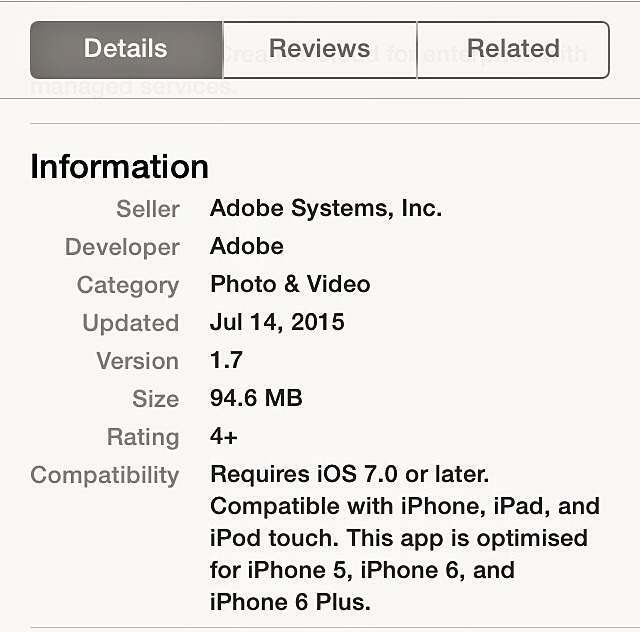Tap the Size label
This screenshot has height=632, width=640.
click(x=155, y=399)
